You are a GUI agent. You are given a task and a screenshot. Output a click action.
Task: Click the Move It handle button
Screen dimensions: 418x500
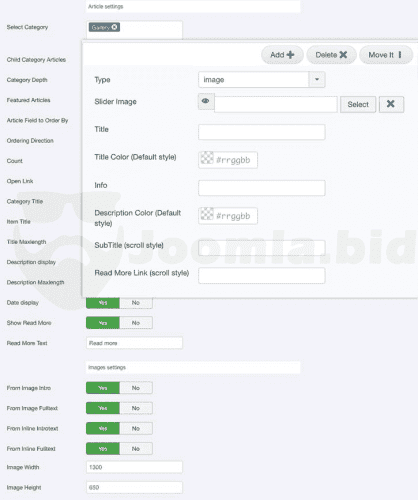[386, 55]
